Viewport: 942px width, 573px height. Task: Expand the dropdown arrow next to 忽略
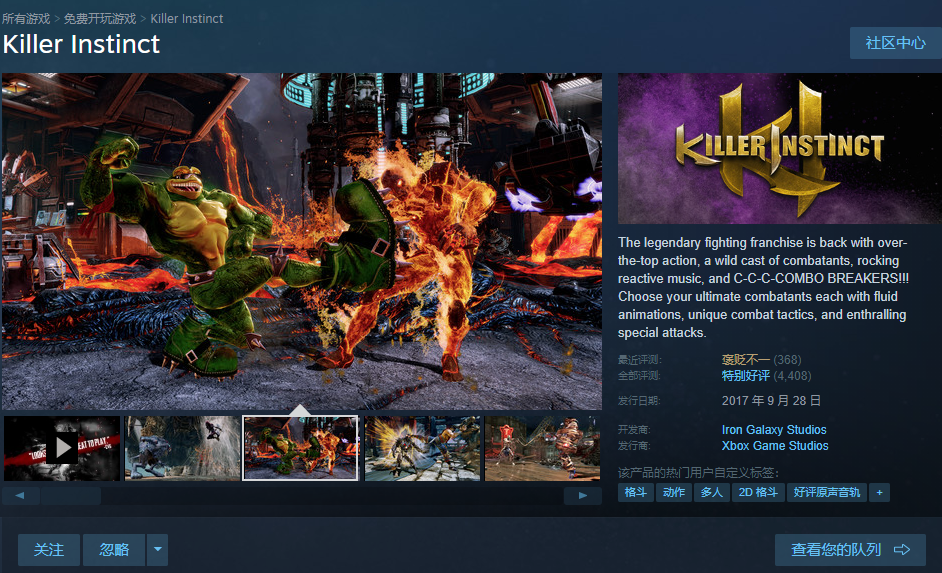pyautogui.click(x=157, y=550)
